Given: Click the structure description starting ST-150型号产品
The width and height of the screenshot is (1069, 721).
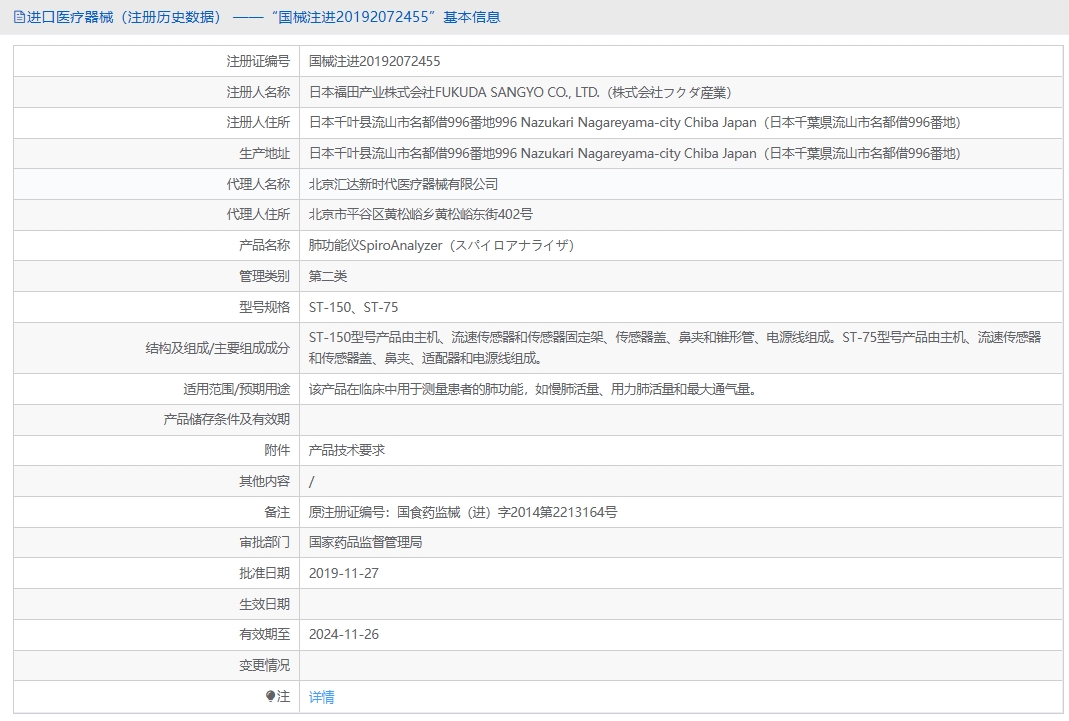Looking at the screenshot, I should tap(675, 348).
